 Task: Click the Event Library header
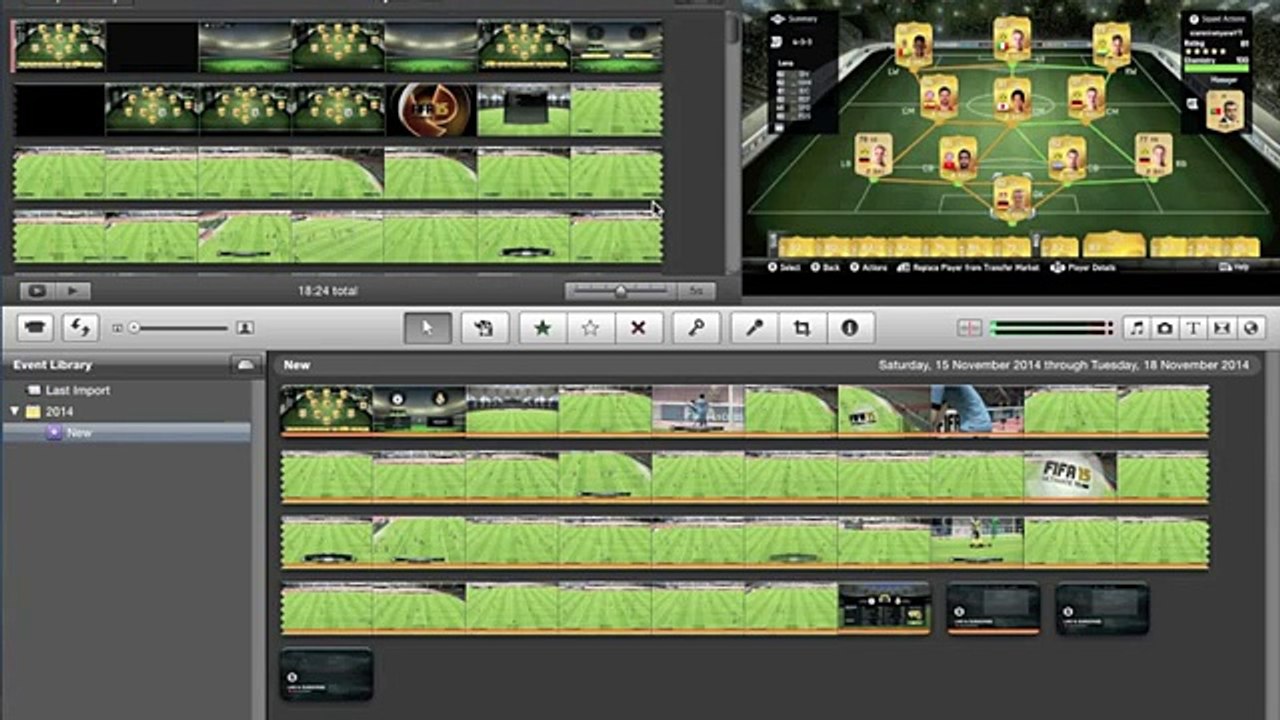click(x=52, y=365)
